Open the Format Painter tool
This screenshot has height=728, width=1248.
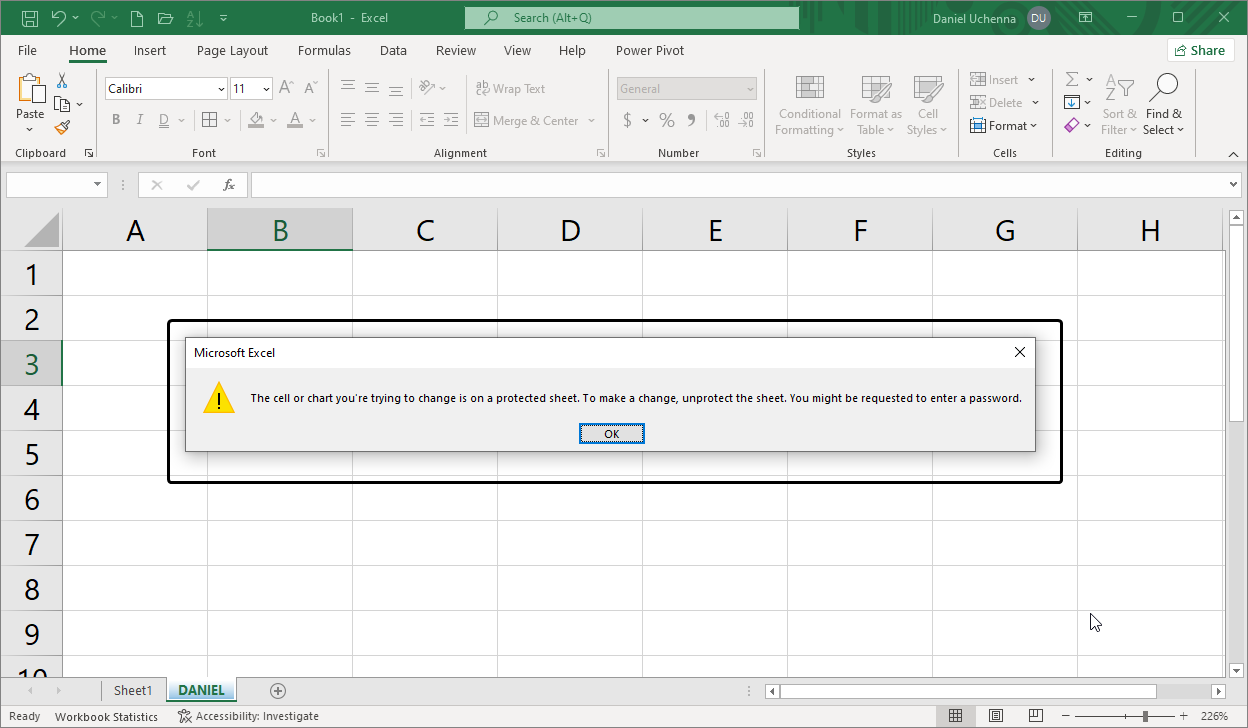tap(62, 127)
